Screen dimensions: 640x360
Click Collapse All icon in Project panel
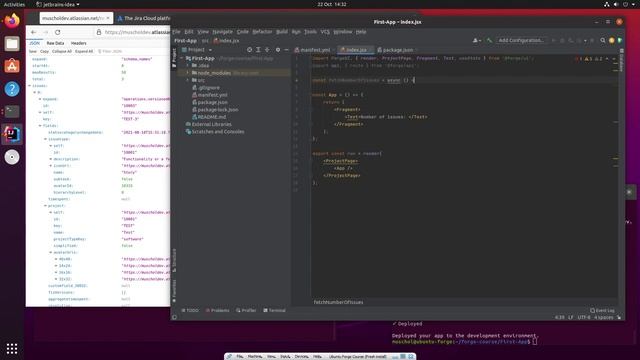pyautogui.click(x=267, y=50)
